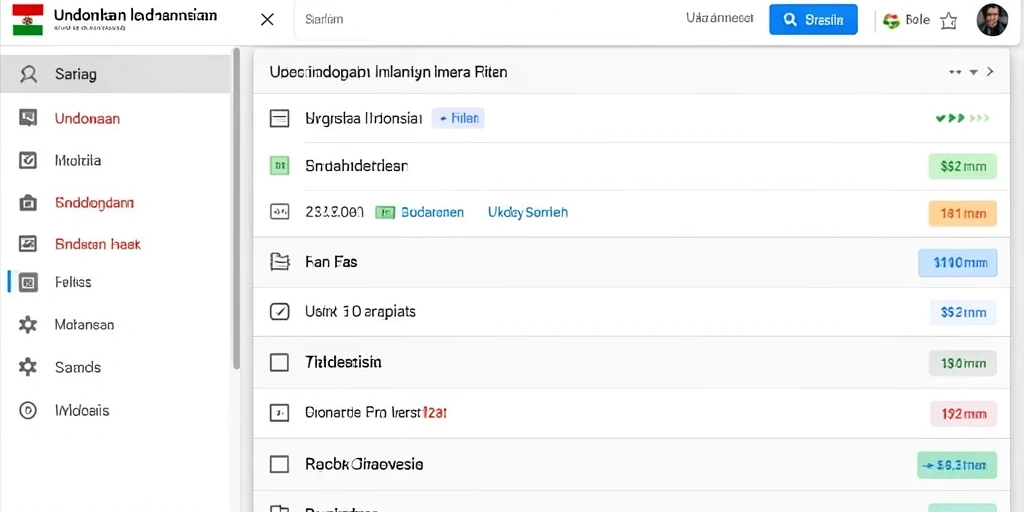
Task: Open the Uläännecet link in header
Action: [720, 18]
